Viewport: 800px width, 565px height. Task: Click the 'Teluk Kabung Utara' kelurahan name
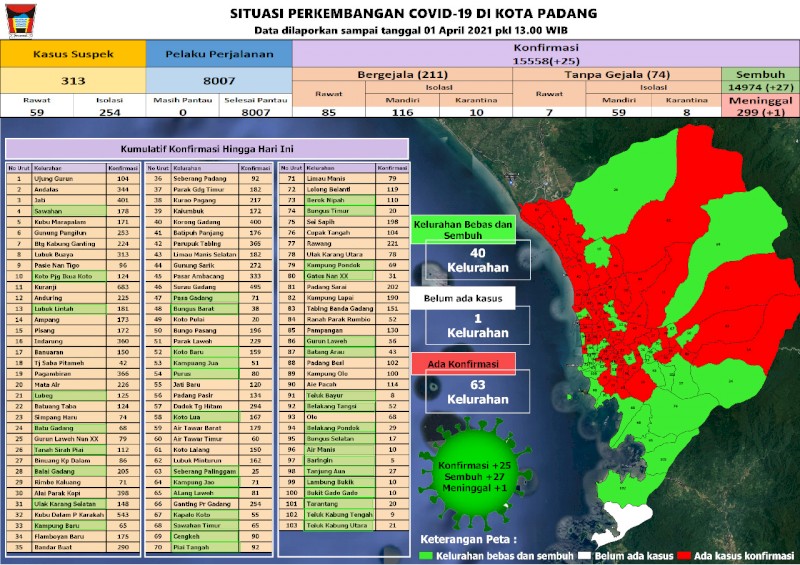(x=336, y=525)
